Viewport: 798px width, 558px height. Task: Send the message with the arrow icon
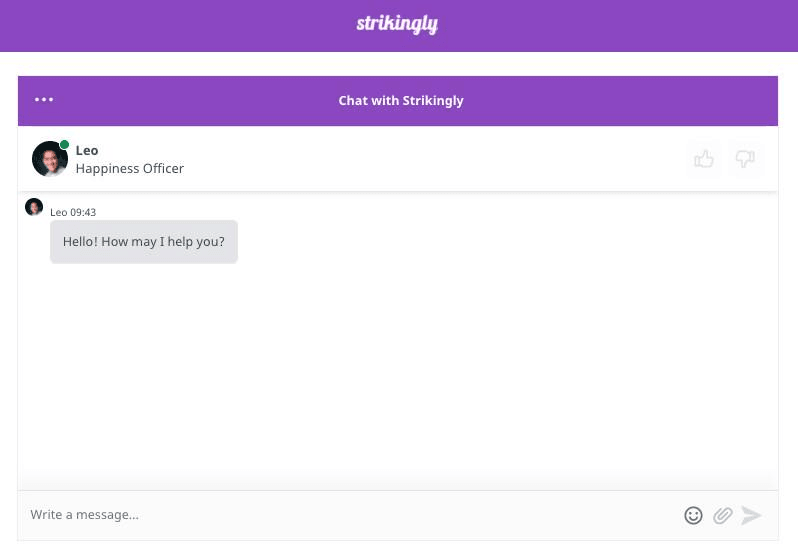pyautogui.click(x=751, y=516)
